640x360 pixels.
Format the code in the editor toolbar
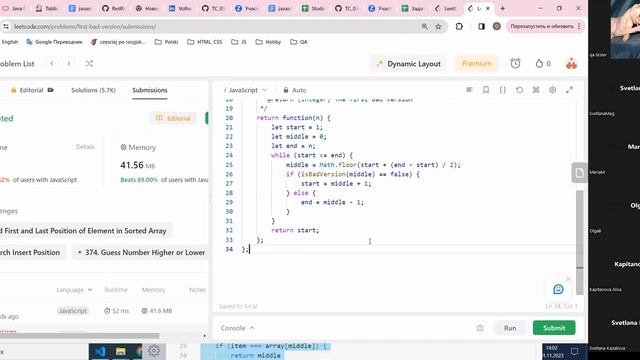(x=469, y=90)
